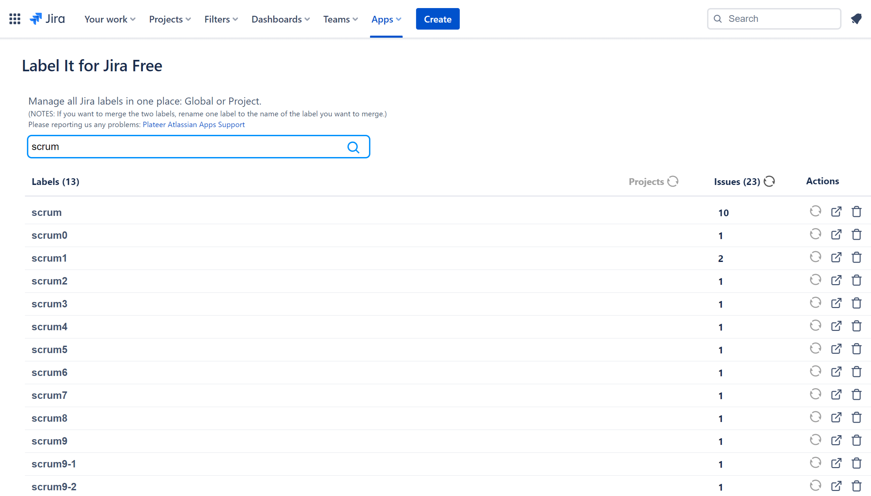Screen dimensions: 871x496
Task: Delete the scrum9 label
Action: click(857, 440)
